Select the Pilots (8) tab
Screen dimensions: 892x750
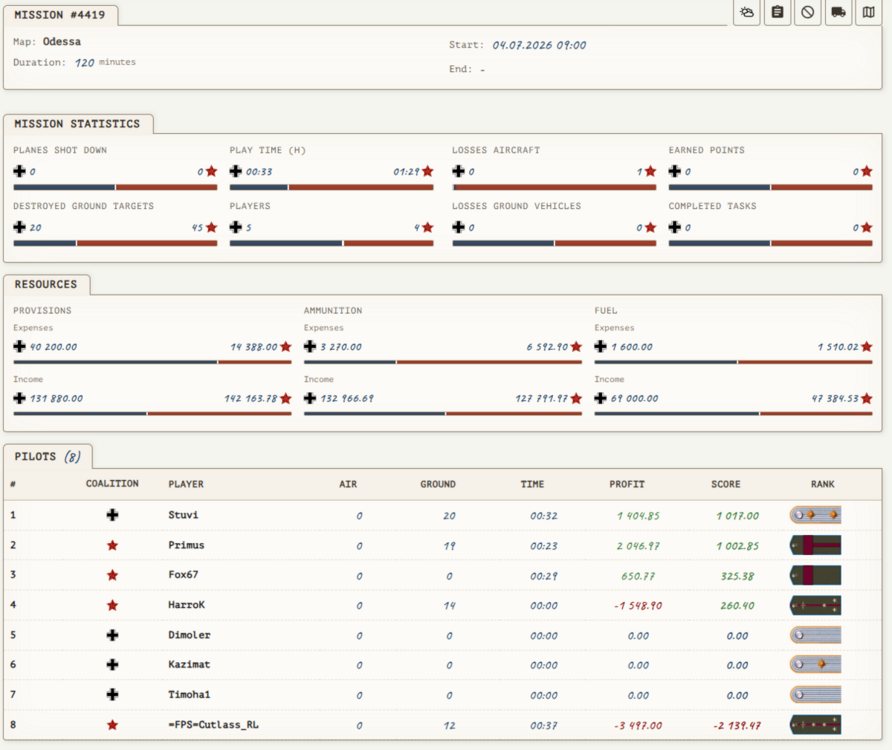[x=48, y=456]
